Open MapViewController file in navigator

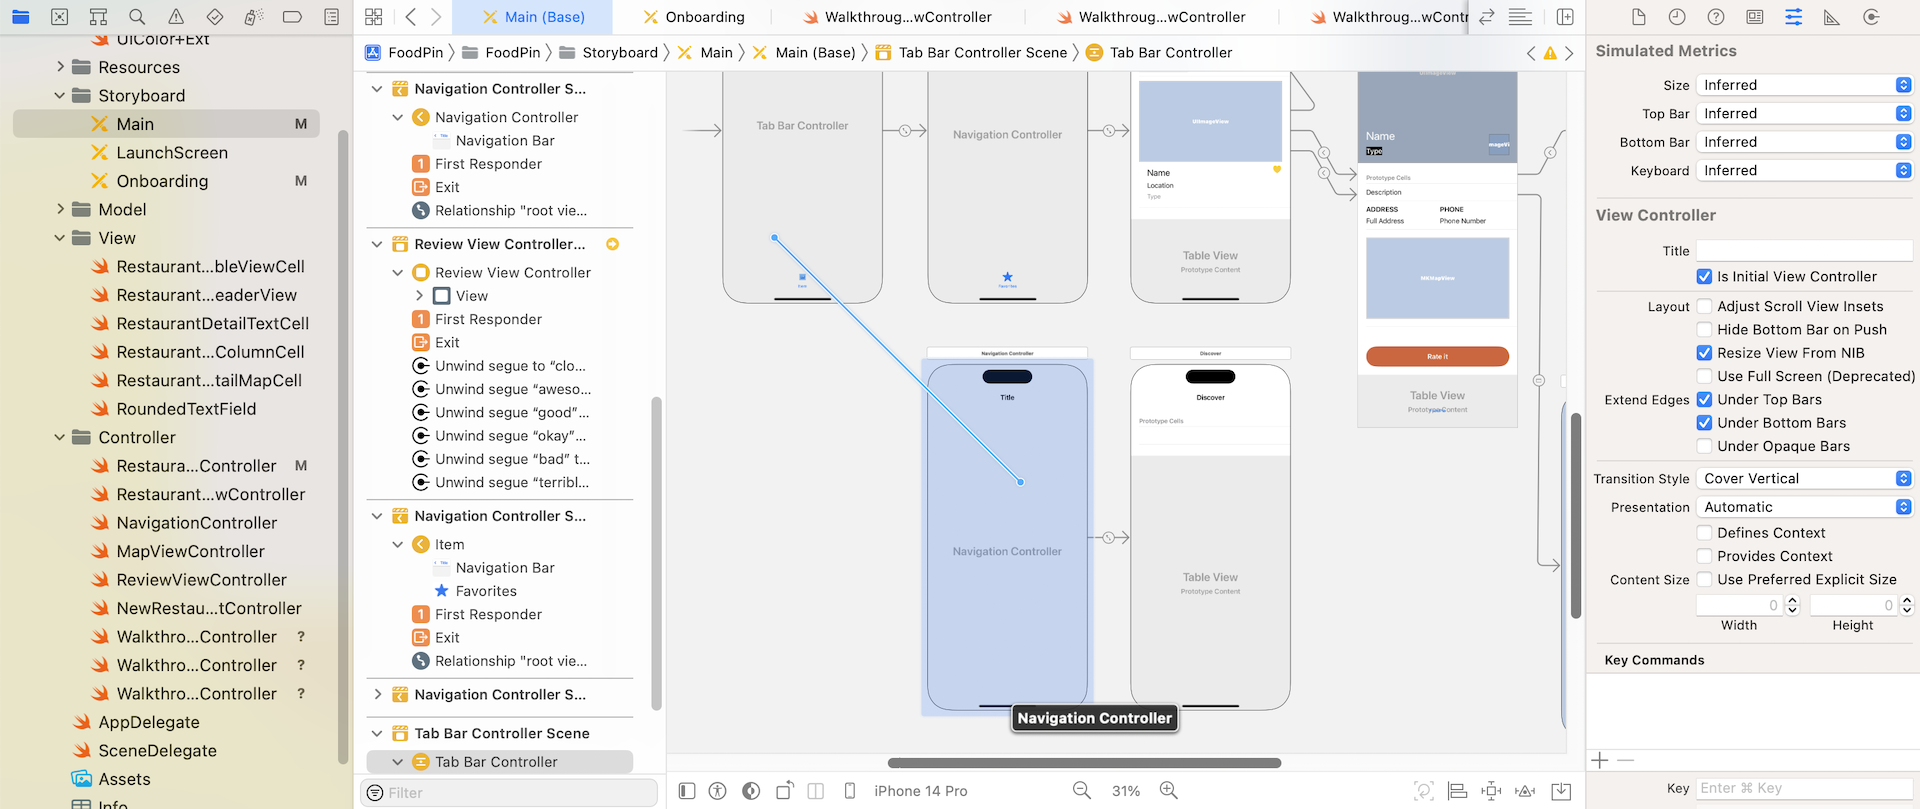point(190,552)
